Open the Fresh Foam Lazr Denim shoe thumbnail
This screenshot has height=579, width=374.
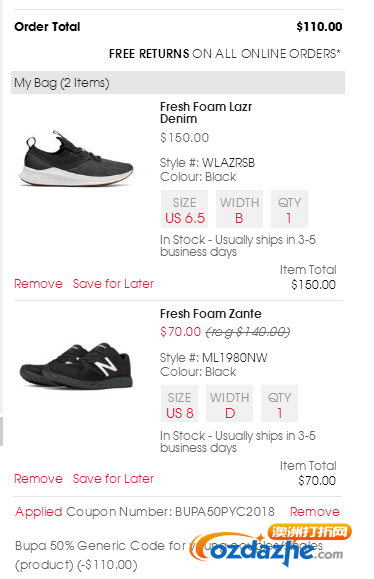[76, 159]
